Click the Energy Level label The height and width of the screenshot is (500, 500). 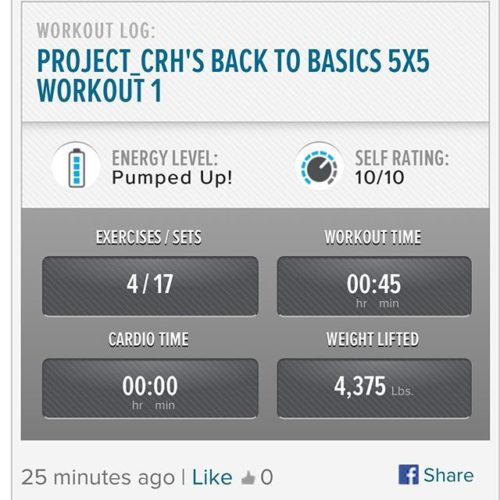pos(165,158)
